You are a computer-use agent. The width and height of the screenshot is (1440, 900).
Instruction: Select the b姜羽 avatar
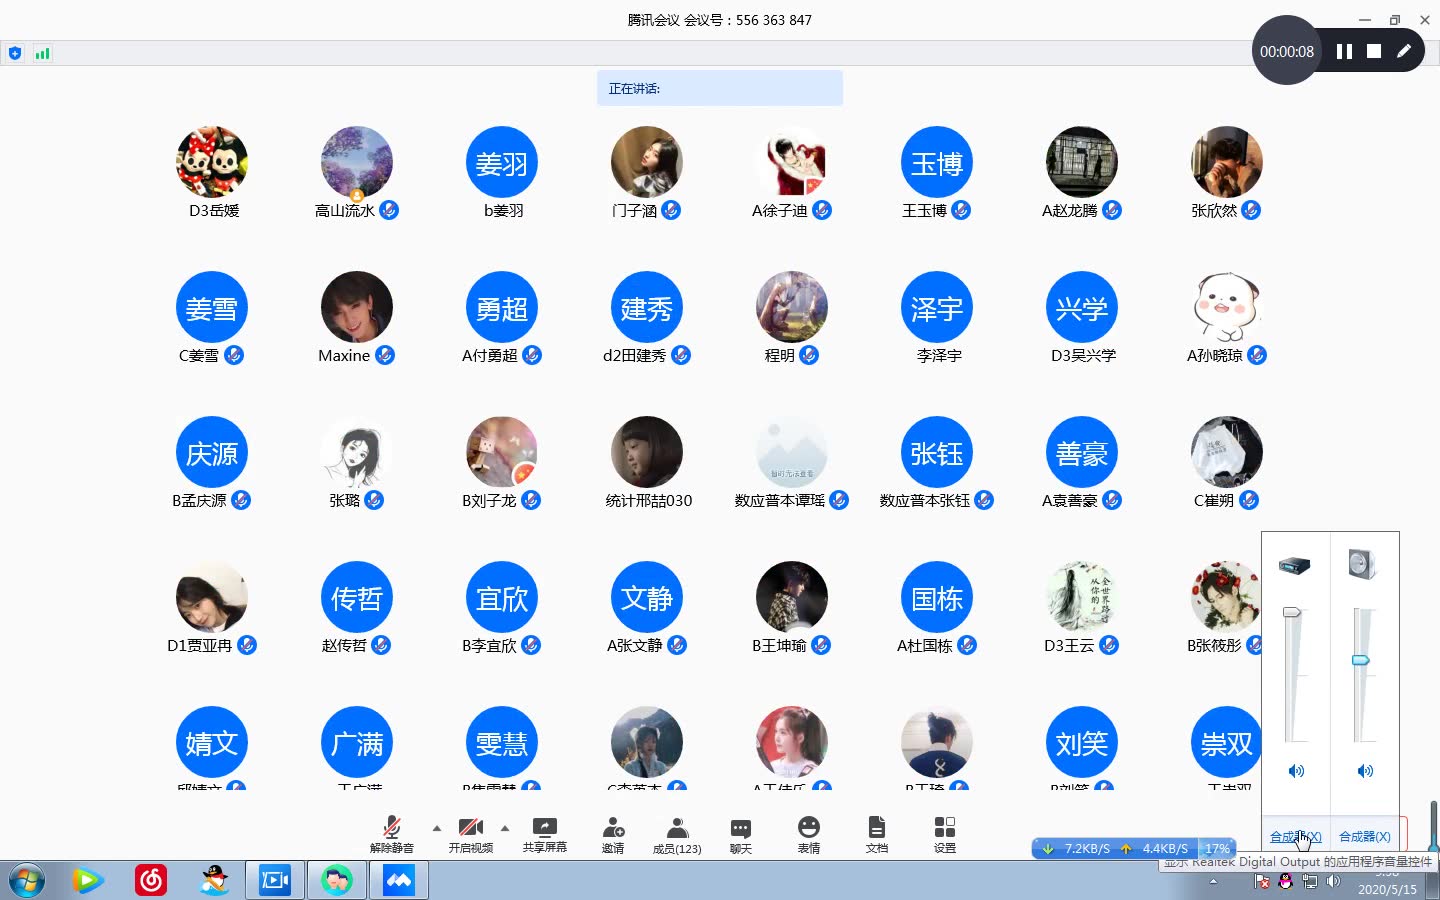click(502, 162)
